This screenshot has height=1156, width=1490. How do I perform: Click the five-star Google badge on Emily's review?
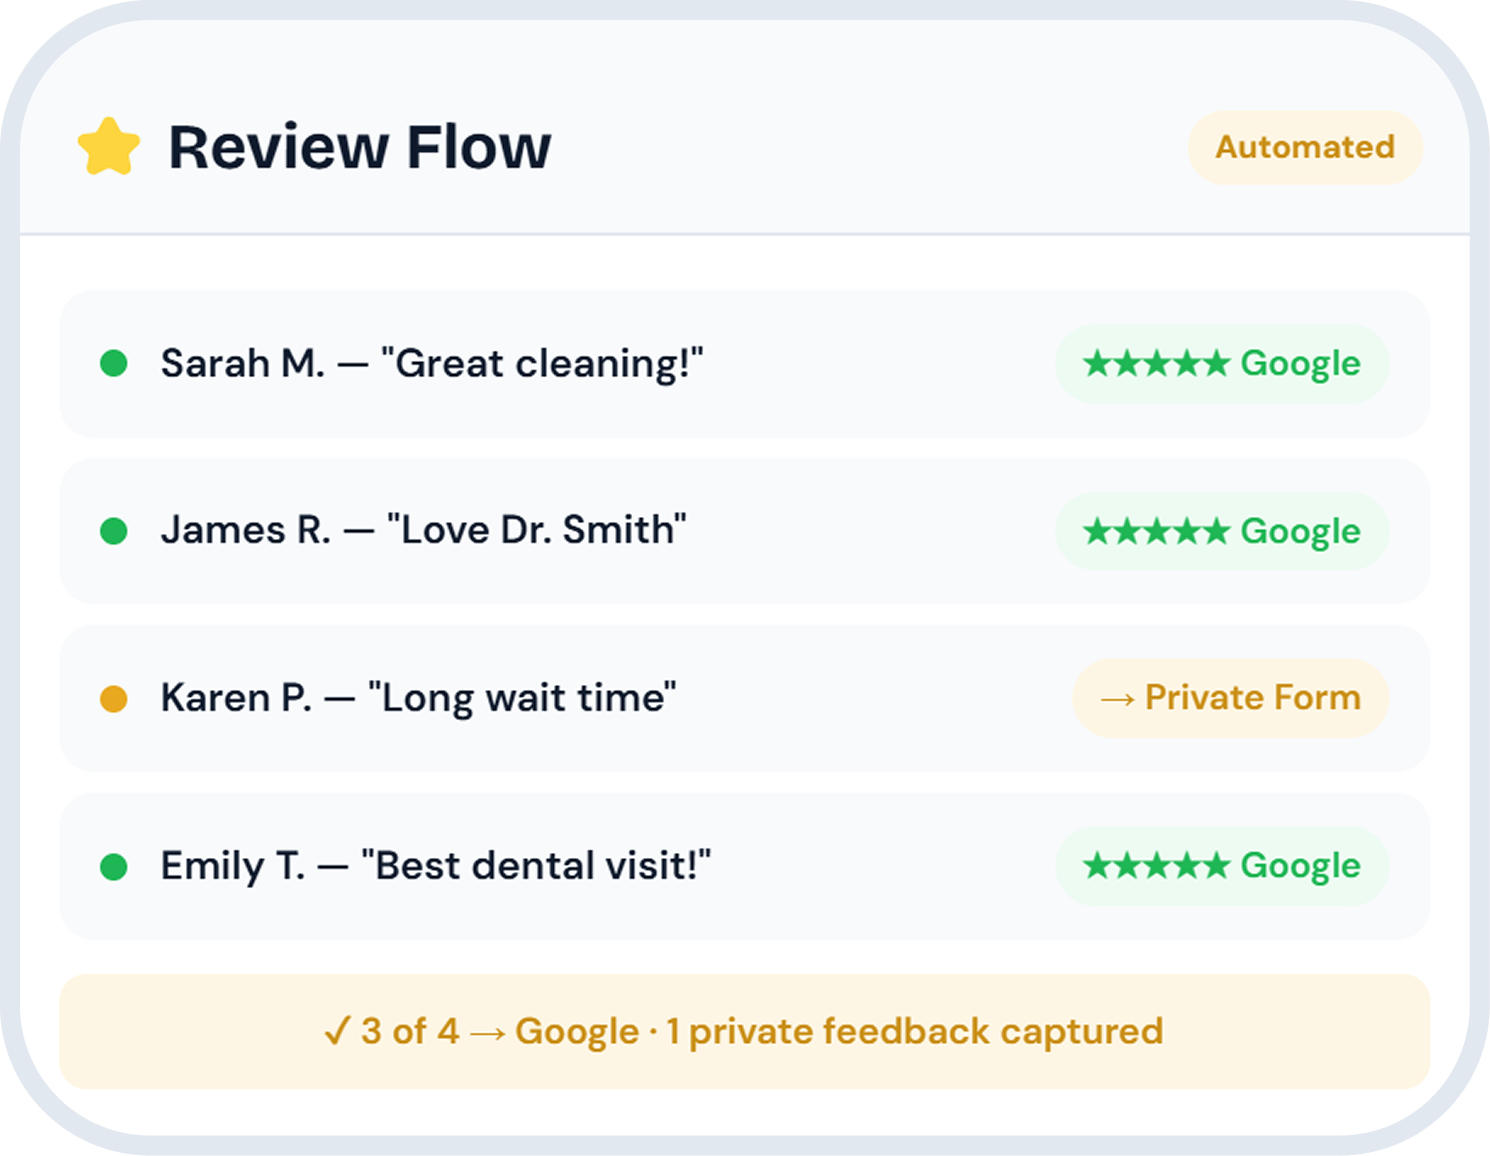click(1221, 866)
